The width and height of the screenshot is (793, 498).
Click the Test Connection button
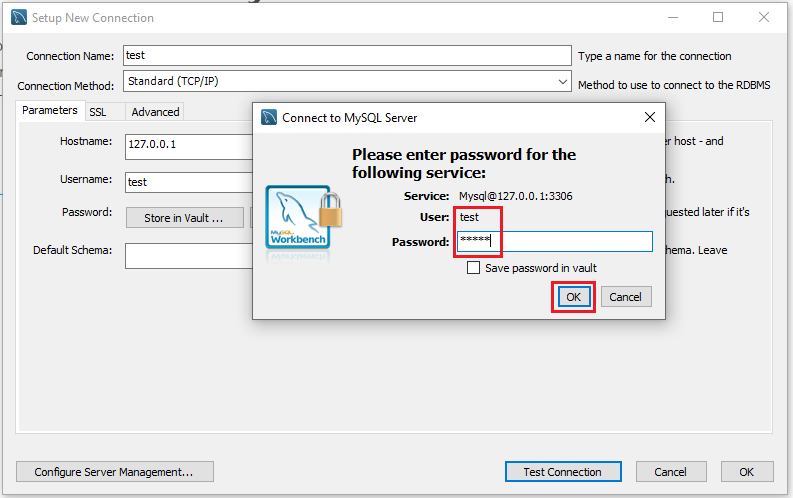pyautogui.click(x=563, y=472)
